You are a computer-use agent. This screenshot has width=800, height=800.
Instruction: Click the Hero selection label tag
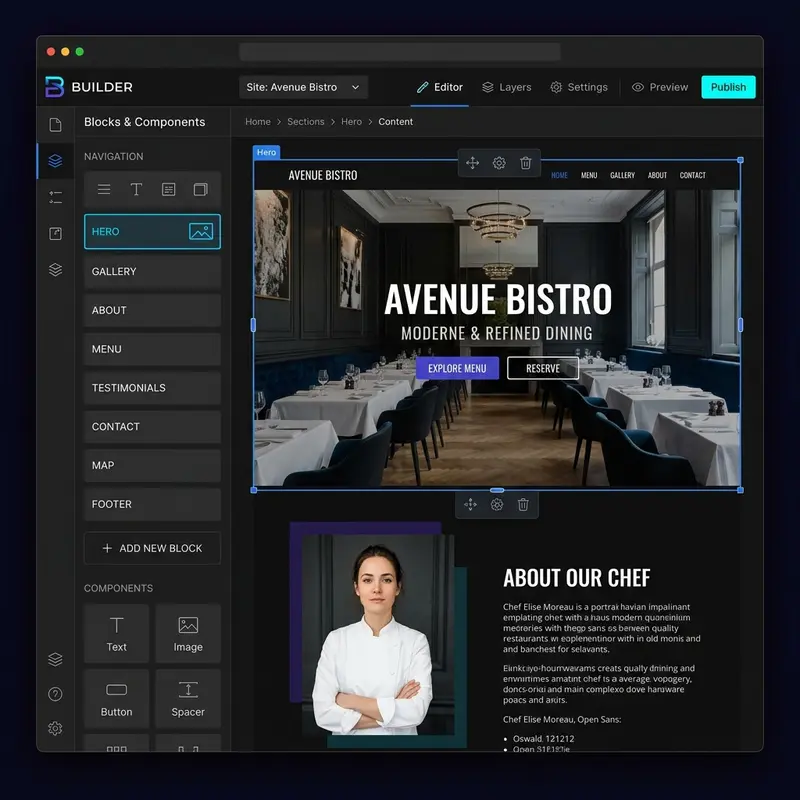tap(266, 152)
